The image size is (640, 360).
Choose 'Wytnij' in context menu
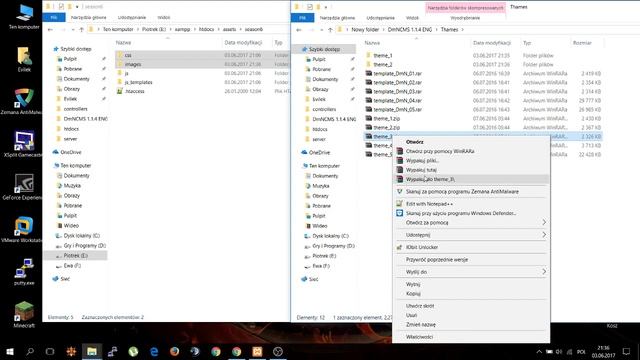[471, 284]
